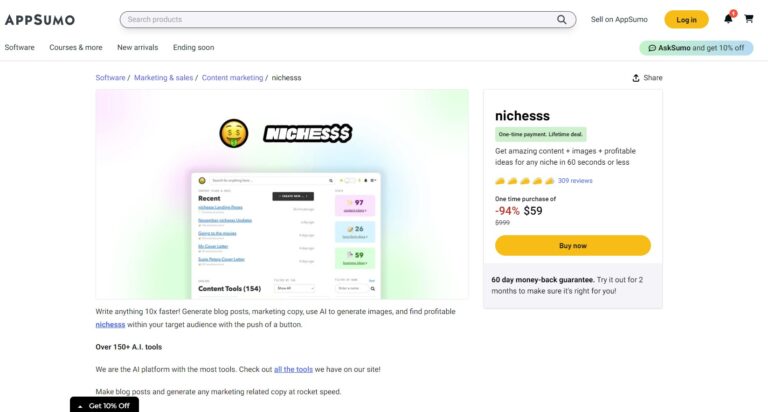The image size is (768, 412).
Task: Click the money-face emoji logo in product image
Action: tap(234, 132)
